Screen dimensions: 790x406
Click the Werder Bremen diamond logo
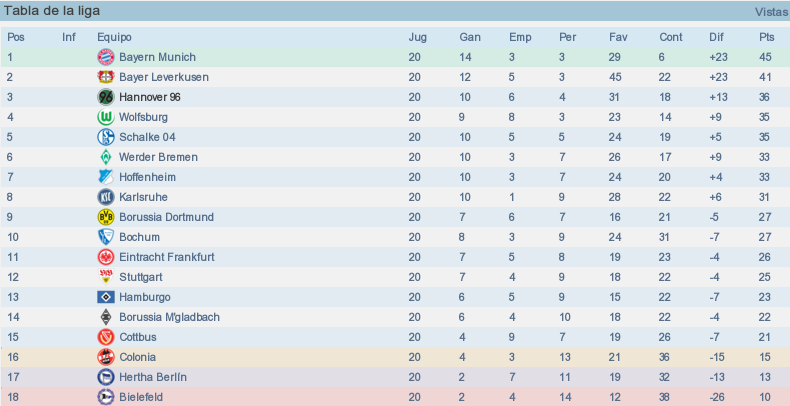pos(106,157)
